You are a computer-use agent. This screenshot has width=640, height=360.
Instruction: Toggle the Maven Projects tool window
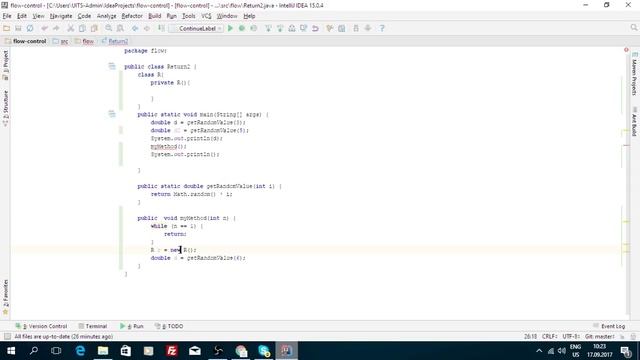tap(634, 74)
